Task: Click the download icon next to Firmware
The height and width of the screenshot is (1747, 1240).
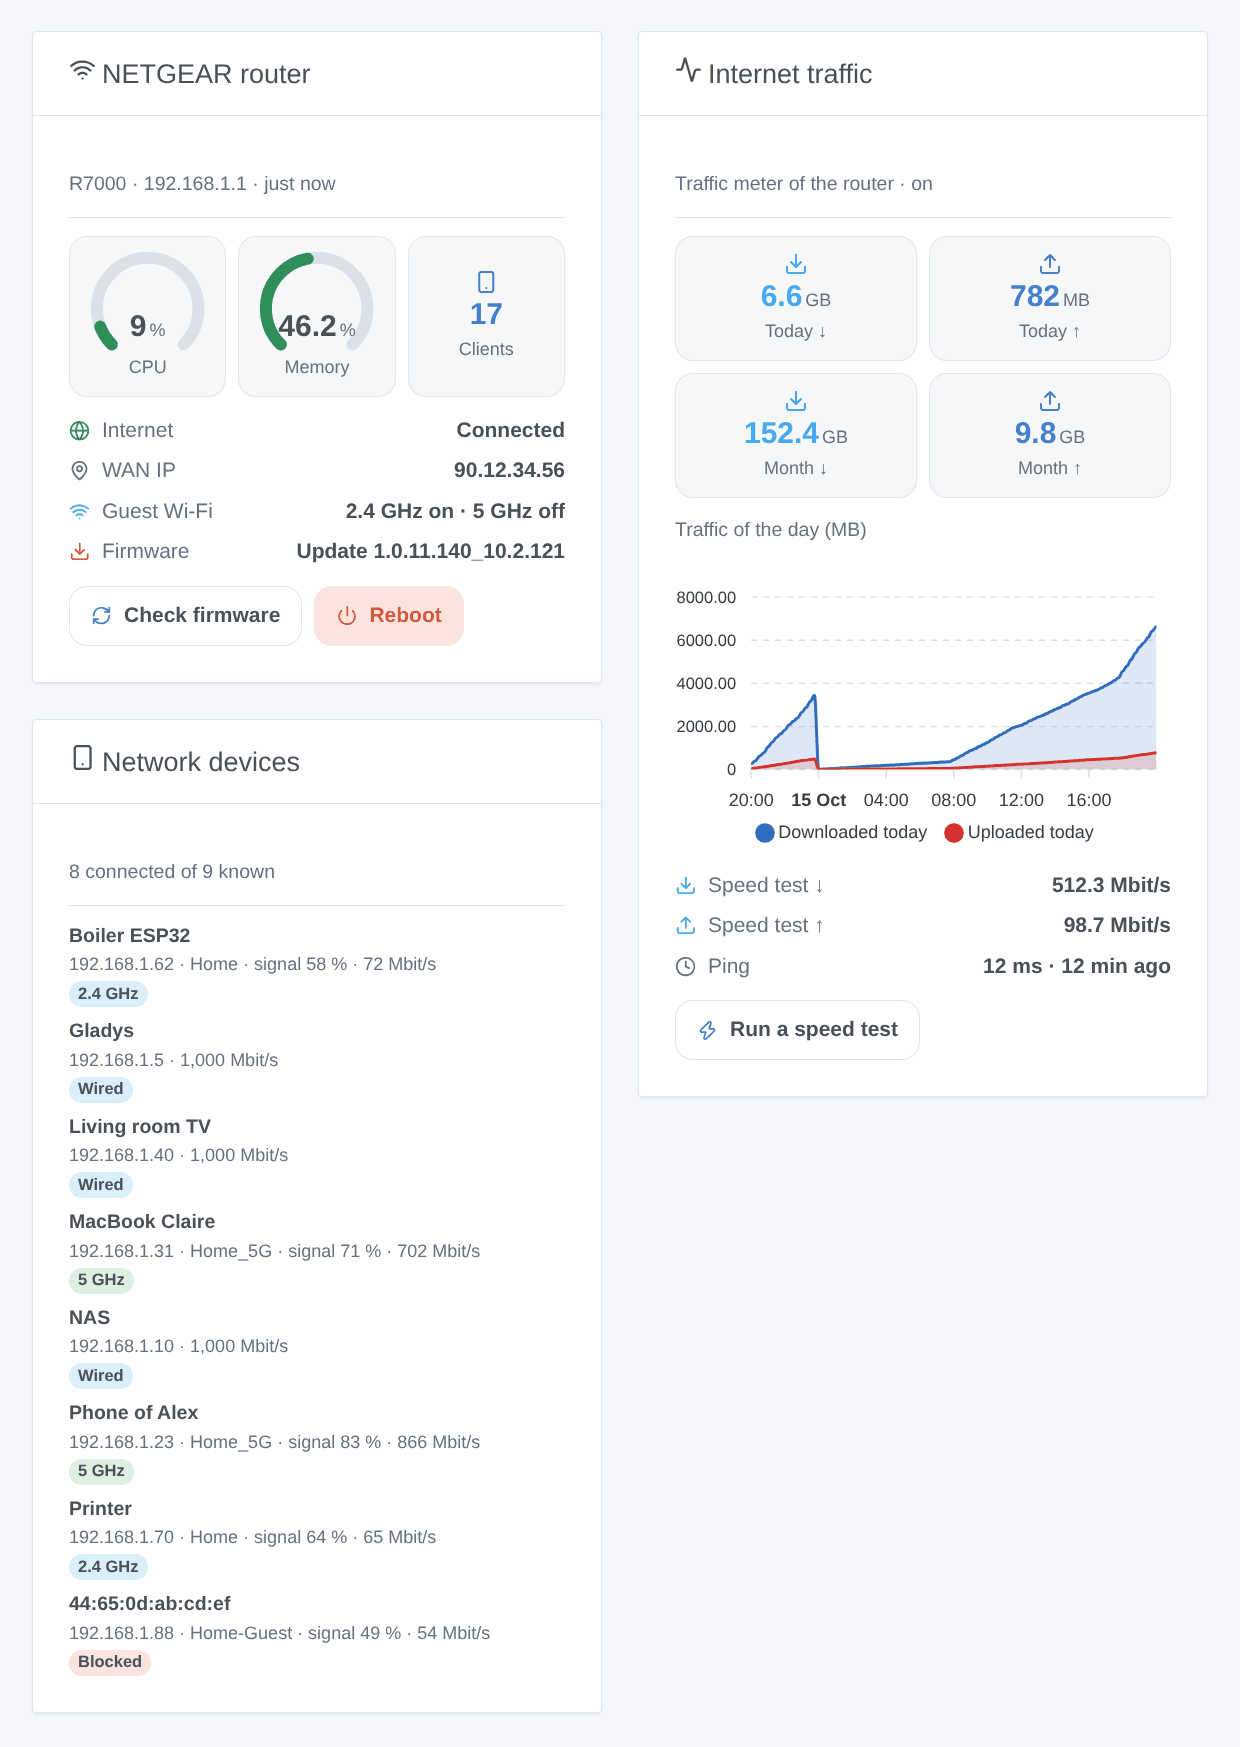Action: [x=80, y=552]
